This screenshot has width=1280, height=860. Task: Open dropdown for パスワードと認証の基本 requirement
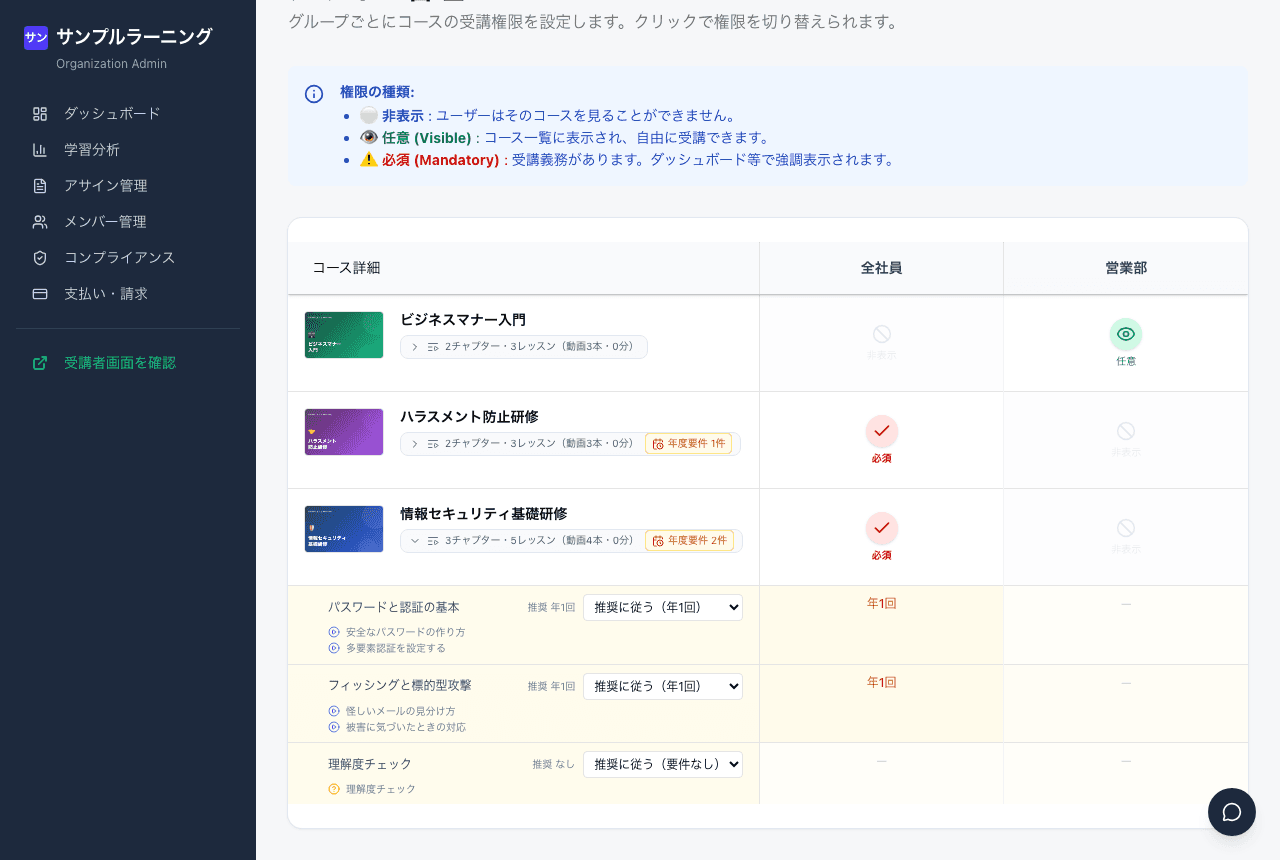tap(663, 607)
